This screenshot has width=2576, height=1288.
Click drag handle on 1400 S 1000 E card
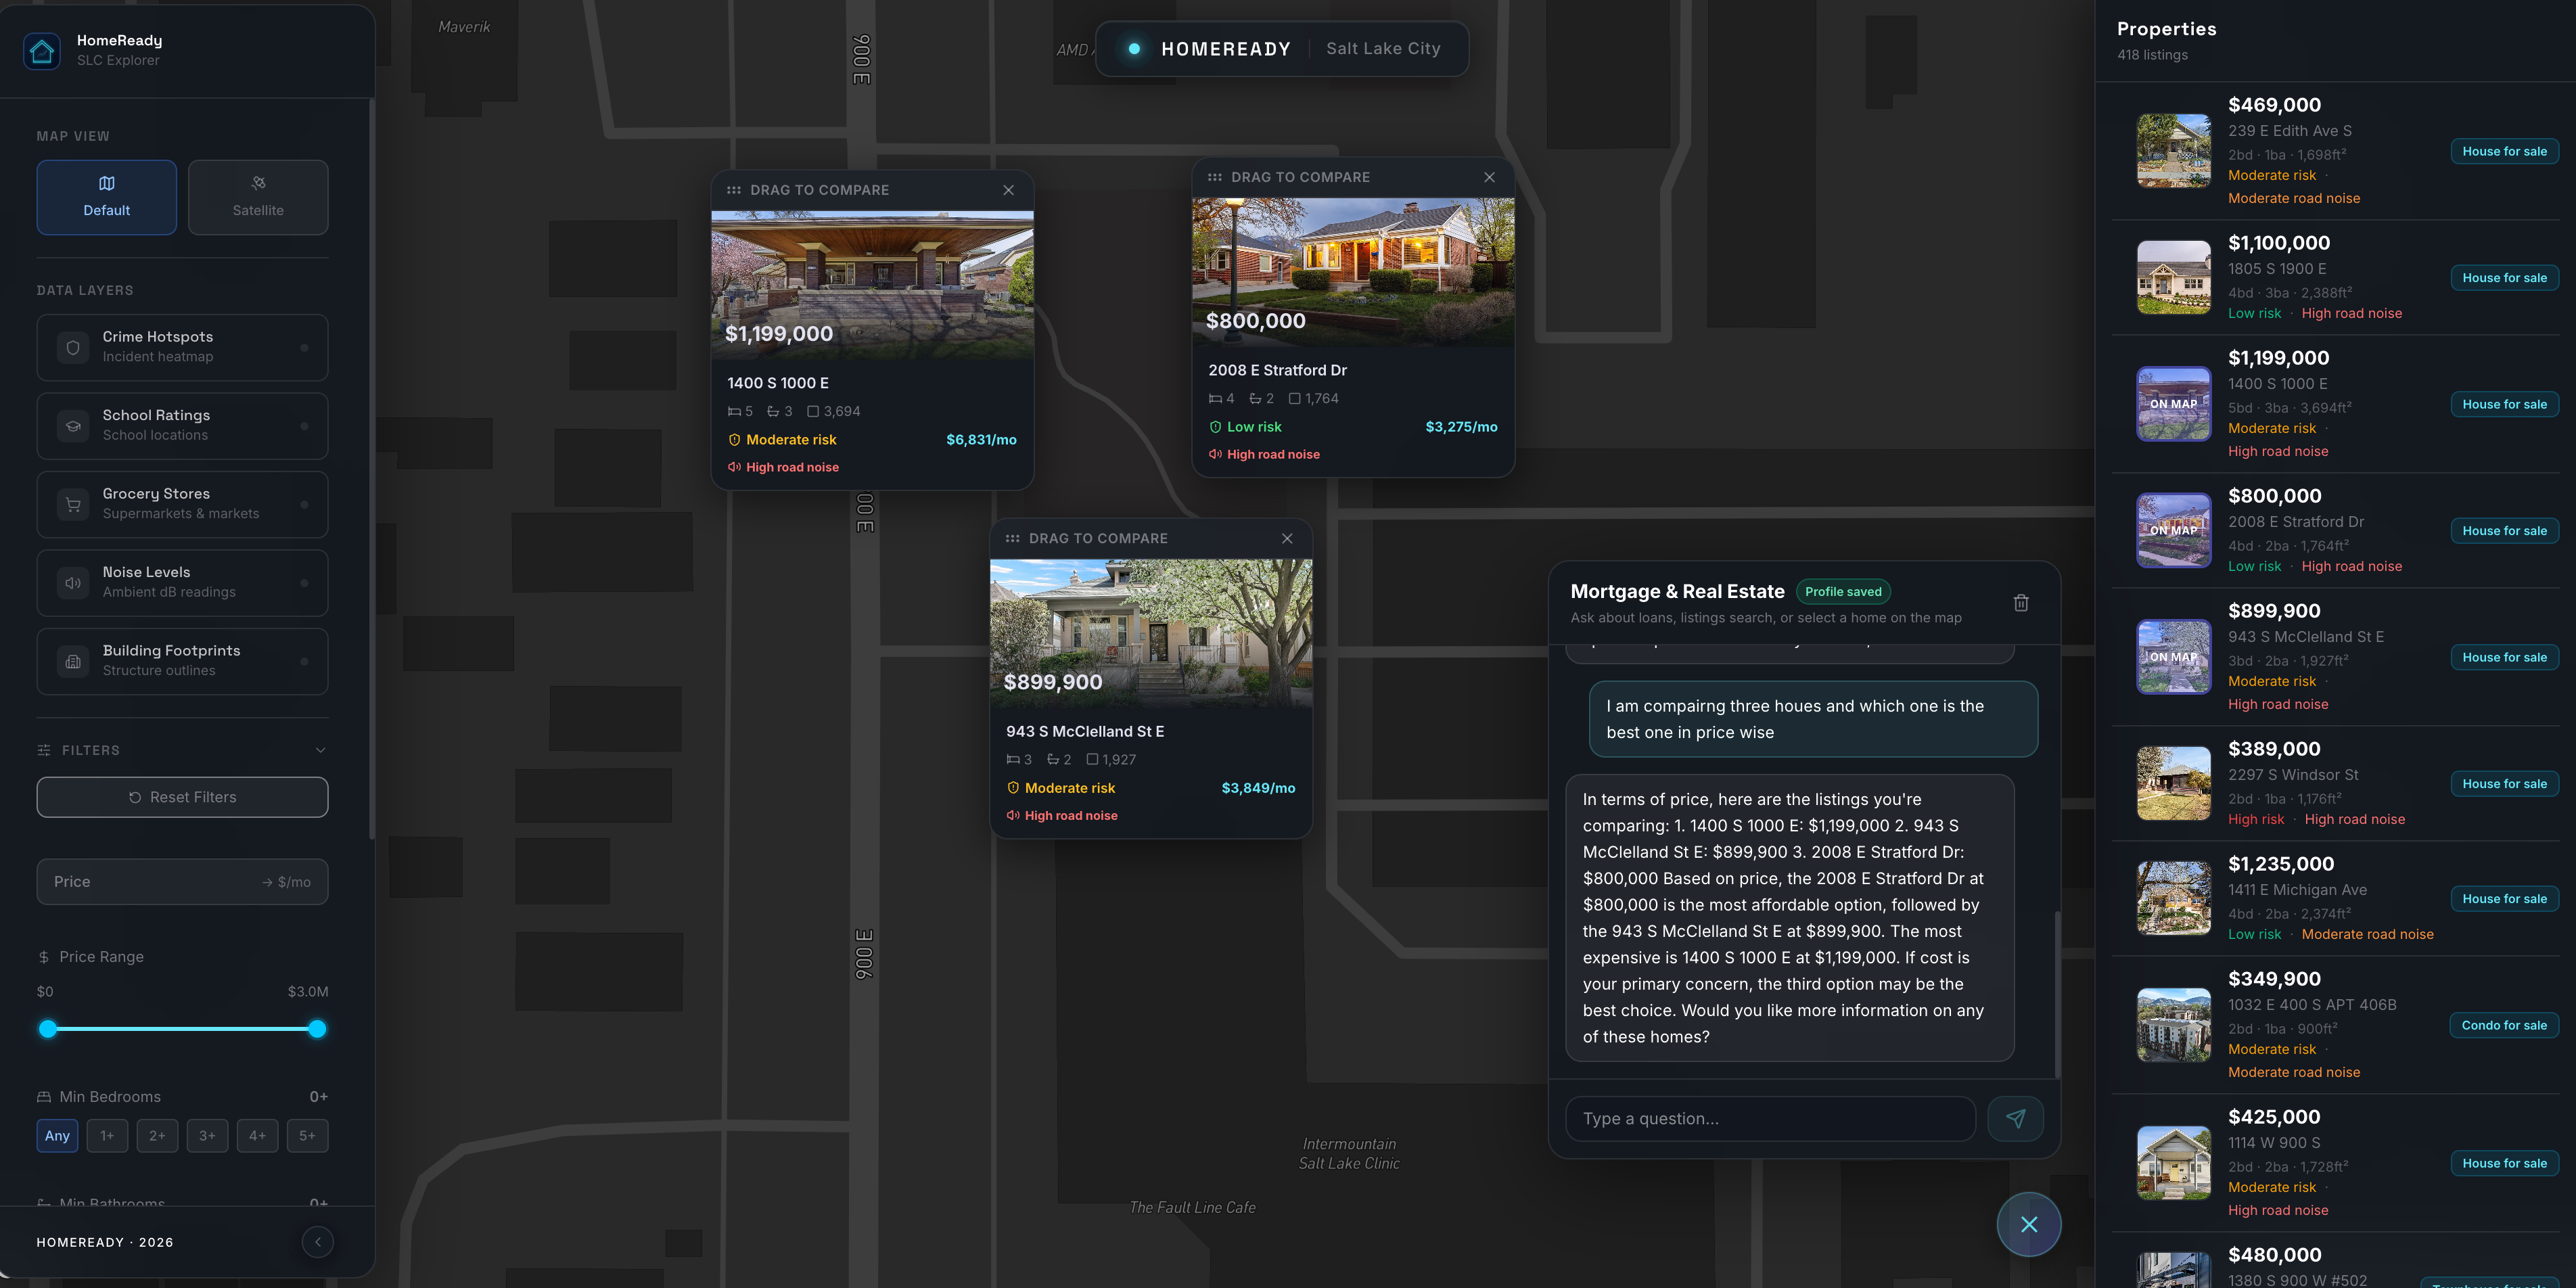pyautogui.click(x=734, y=190)
